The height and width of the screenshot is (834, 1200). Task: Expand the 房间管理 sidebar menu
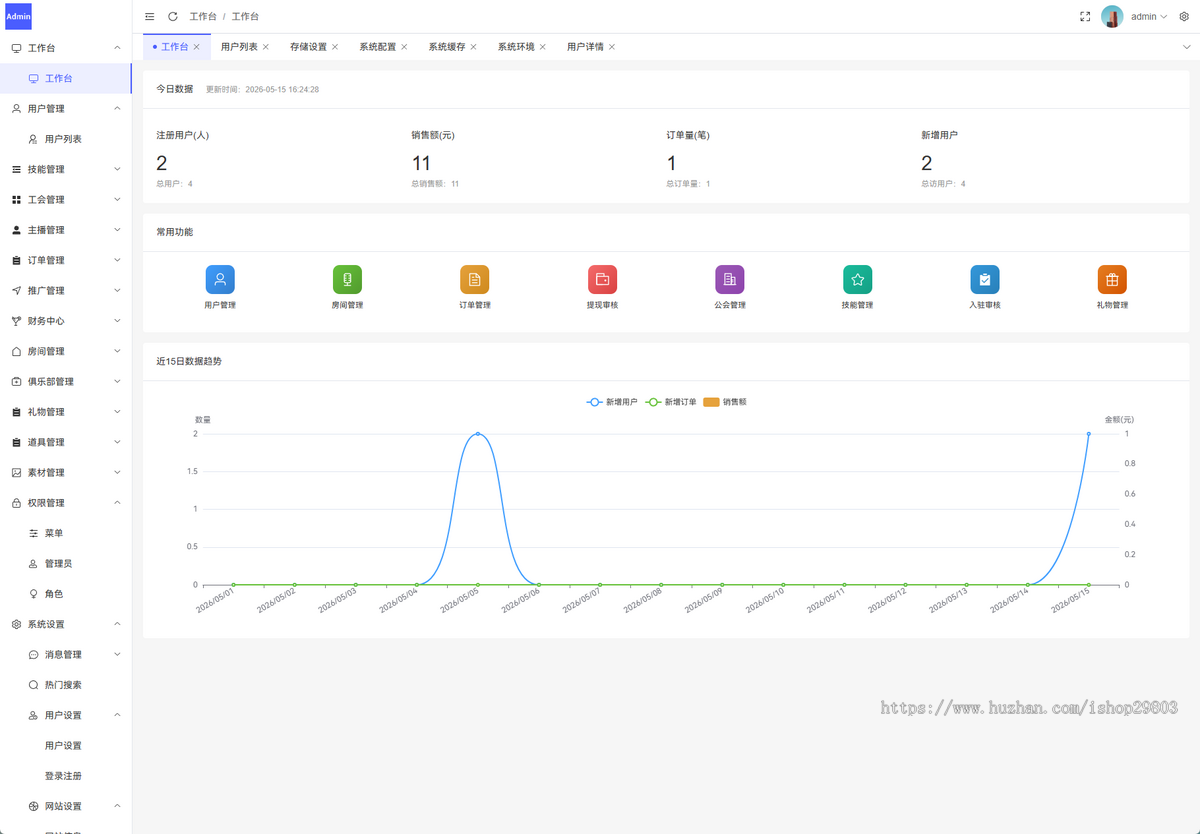click(66, 351)
